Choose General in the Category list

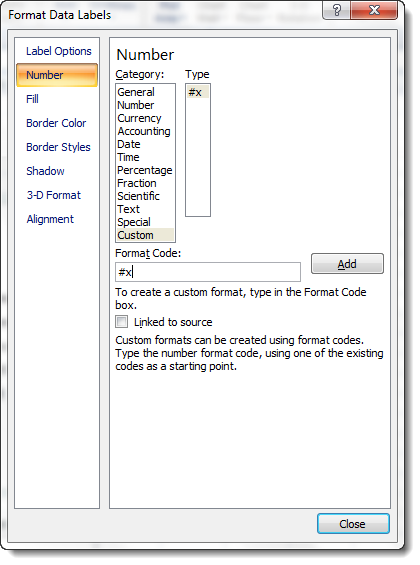136,92
